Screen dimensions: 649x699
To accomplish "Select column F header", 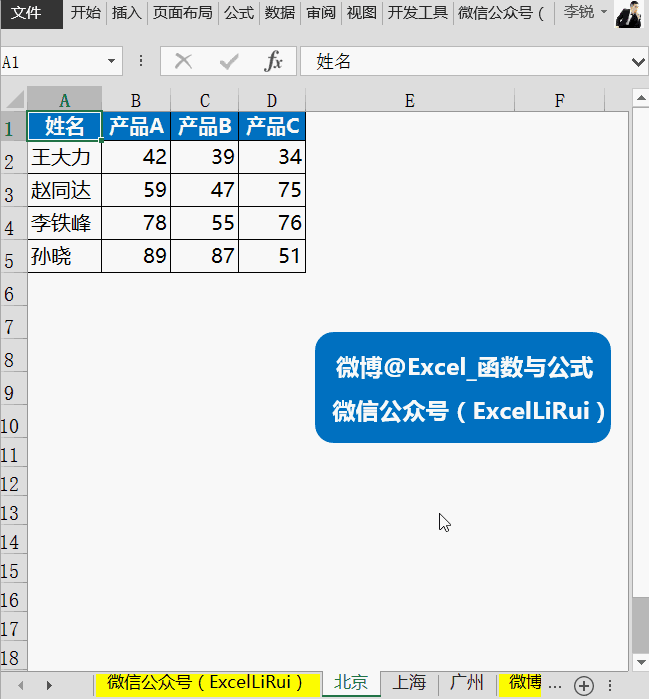I will [559, 100].
